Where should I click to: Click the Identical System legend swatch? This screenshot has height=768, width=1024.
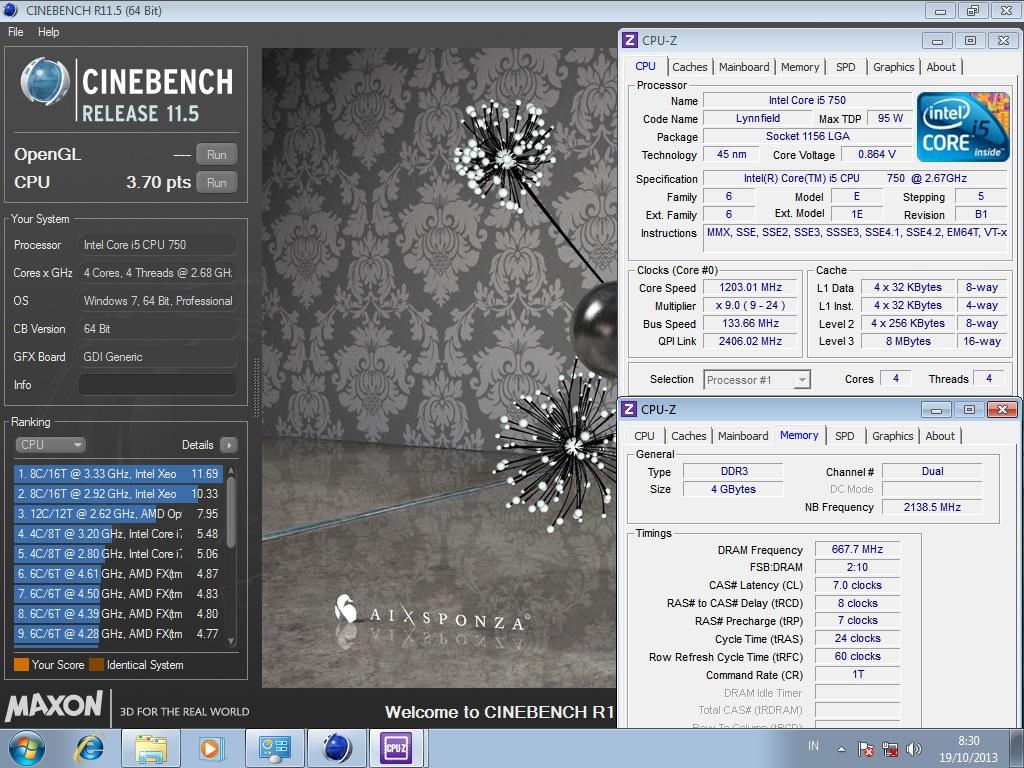pyautogui.click(x=97, y=665)
